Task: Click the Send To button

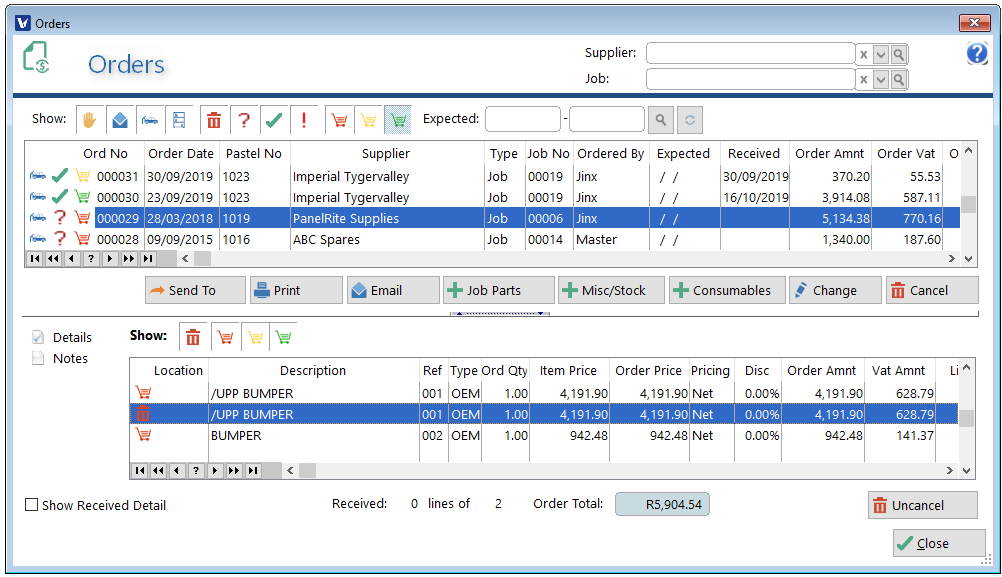Action: point(195,290)
